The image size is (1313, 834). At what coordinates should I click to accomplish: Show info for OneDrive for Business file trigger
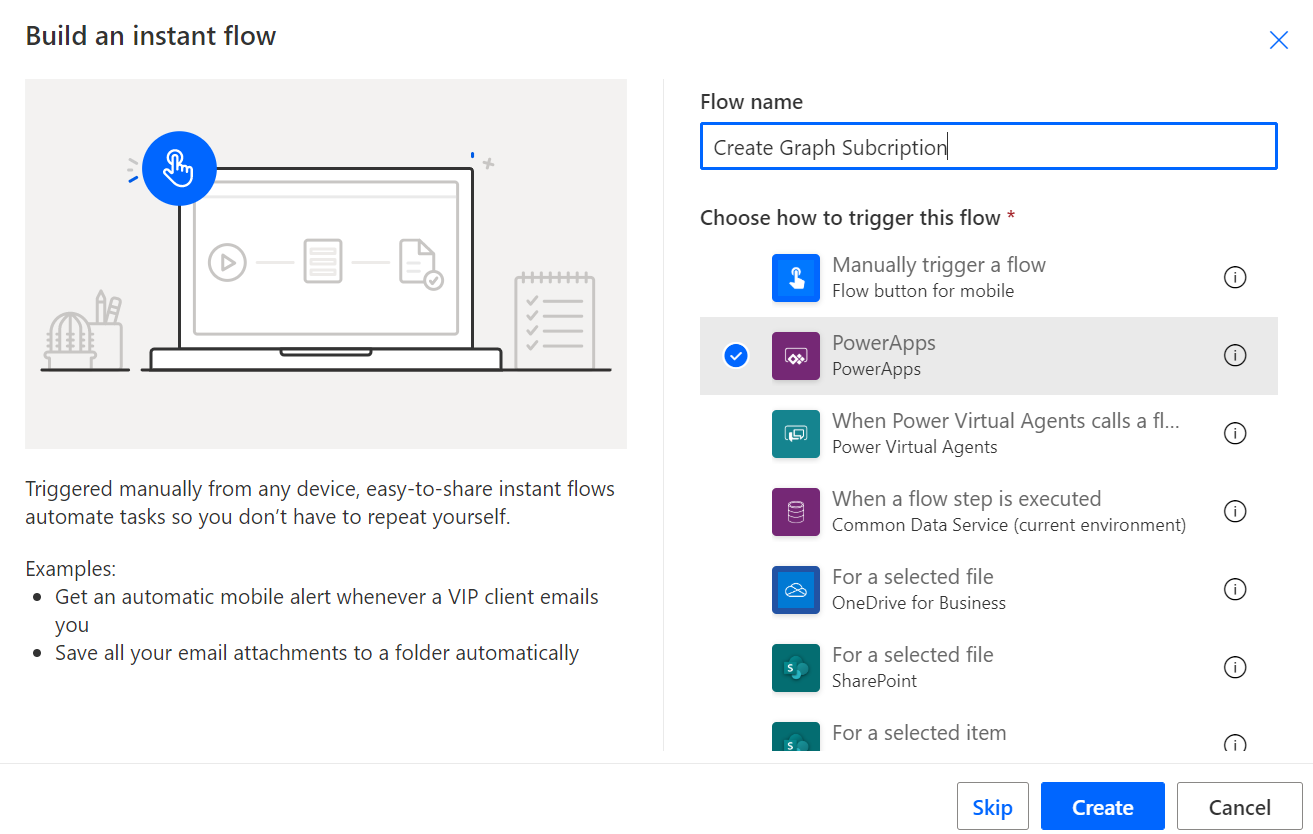click(x=1235, y=590)
